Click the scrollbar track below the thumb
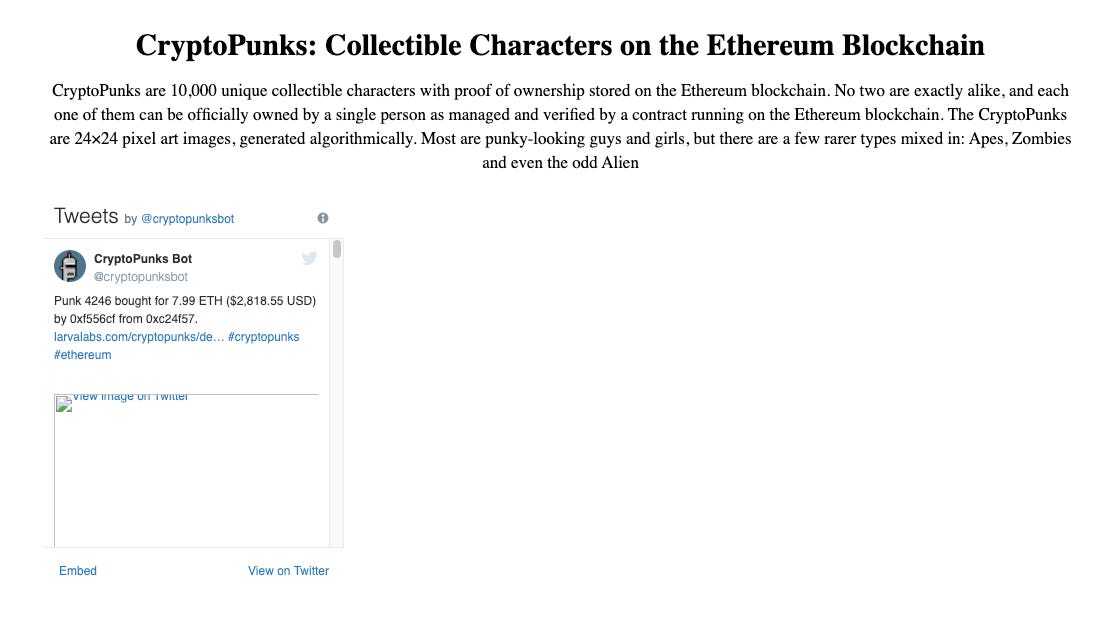The height and width of the screenshot is (638, 1102). click(337, 401)
